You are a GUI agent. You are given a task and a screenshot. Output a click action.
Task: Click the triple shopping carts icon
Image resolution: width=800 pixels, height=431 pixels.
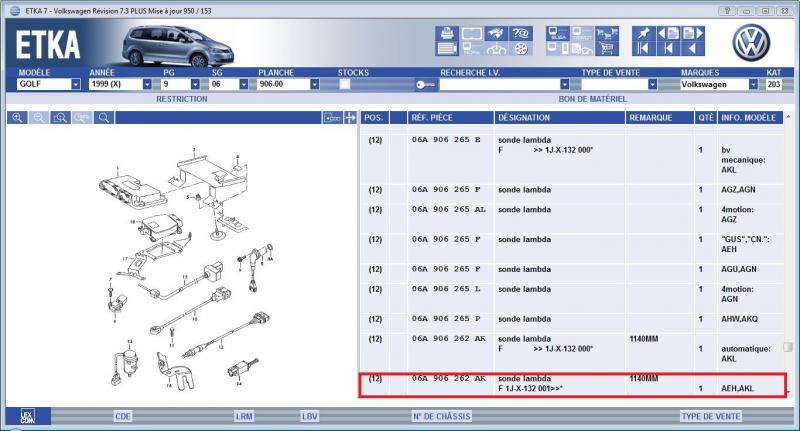(x=607, y=33)
